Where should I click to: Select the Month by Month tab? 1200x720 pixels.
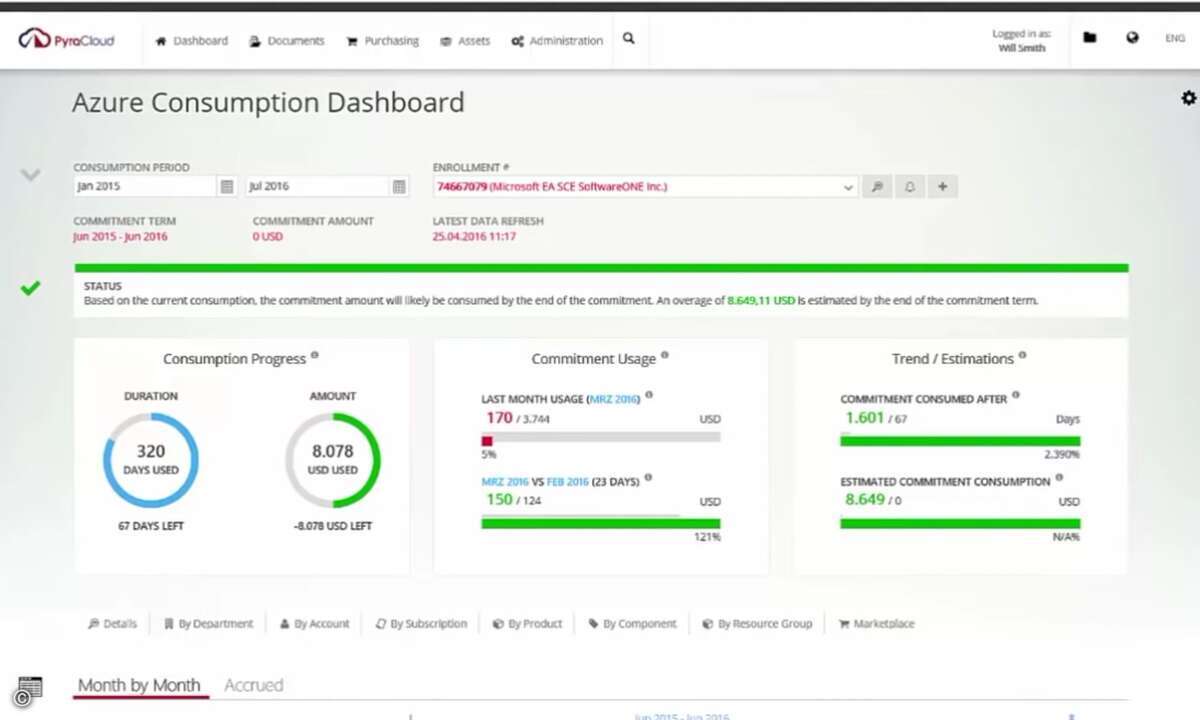click(139, 685)
